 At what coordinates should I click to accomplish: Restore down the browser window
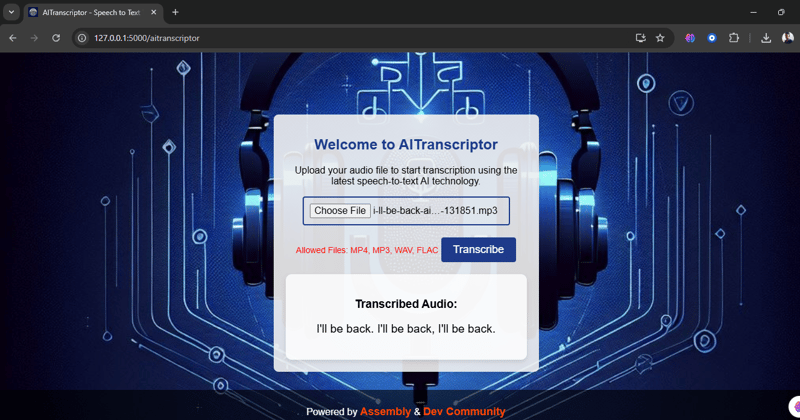click(x=781, y=12)
